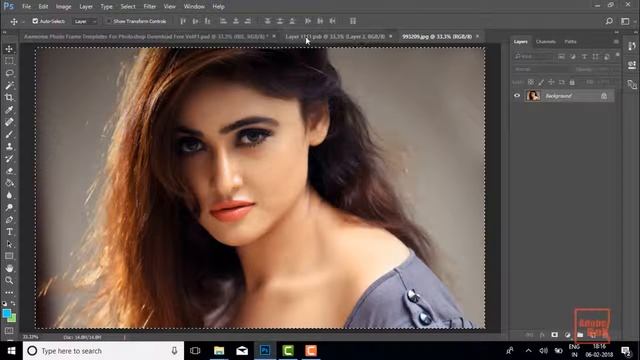Open the status bar info arrow
The image size is (640, 360).
pyautogui.click(x=124, y=337)
